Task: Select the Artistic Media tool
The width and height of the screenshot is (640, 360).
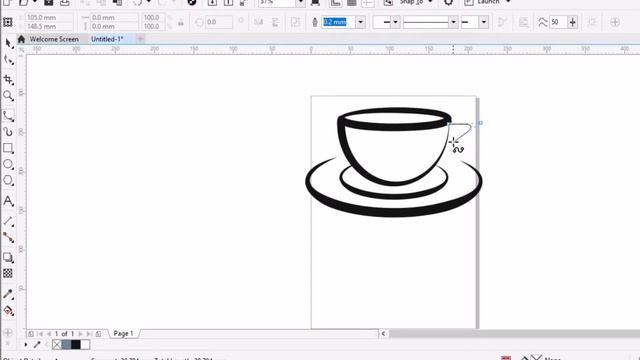Action: (x=8, y=131)
